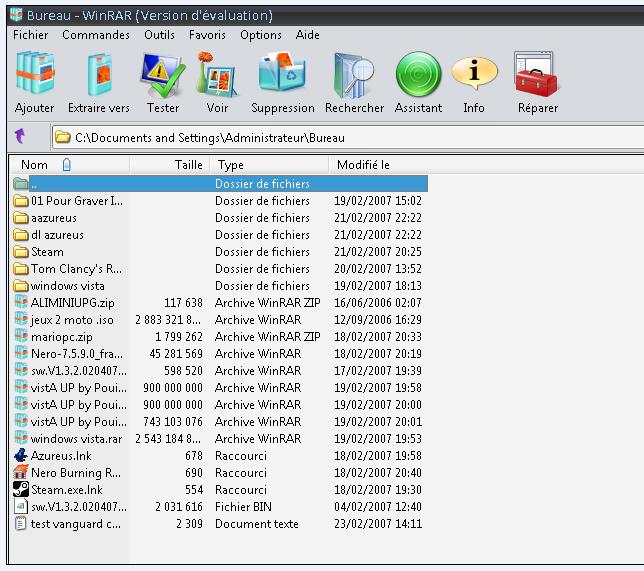The width and height of the screenshot is (644, 571).
Task: Click the Fichier BIN file icon
Action: pyautogui.click(x=20, y=506)
